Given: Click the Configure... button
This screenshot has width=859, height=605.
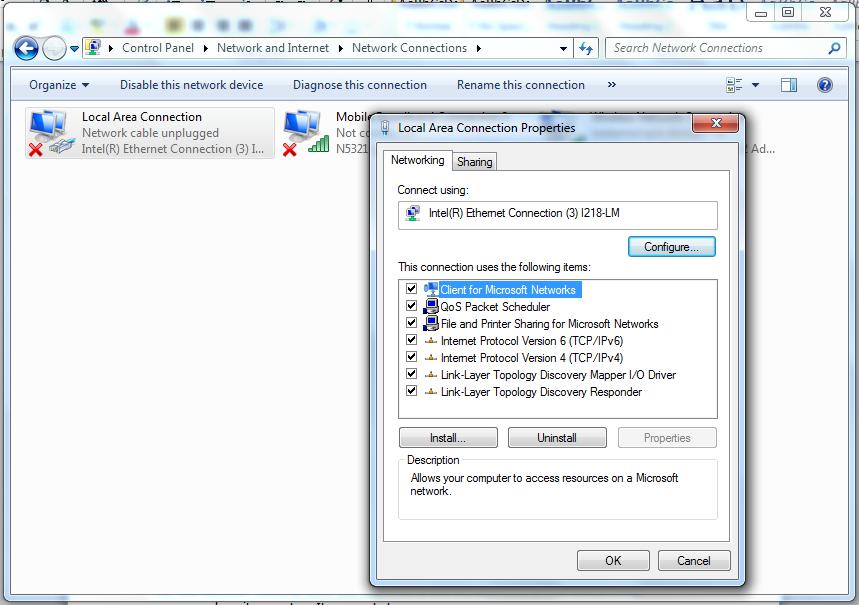Looking at the screenshot, I should coord(672,247).
